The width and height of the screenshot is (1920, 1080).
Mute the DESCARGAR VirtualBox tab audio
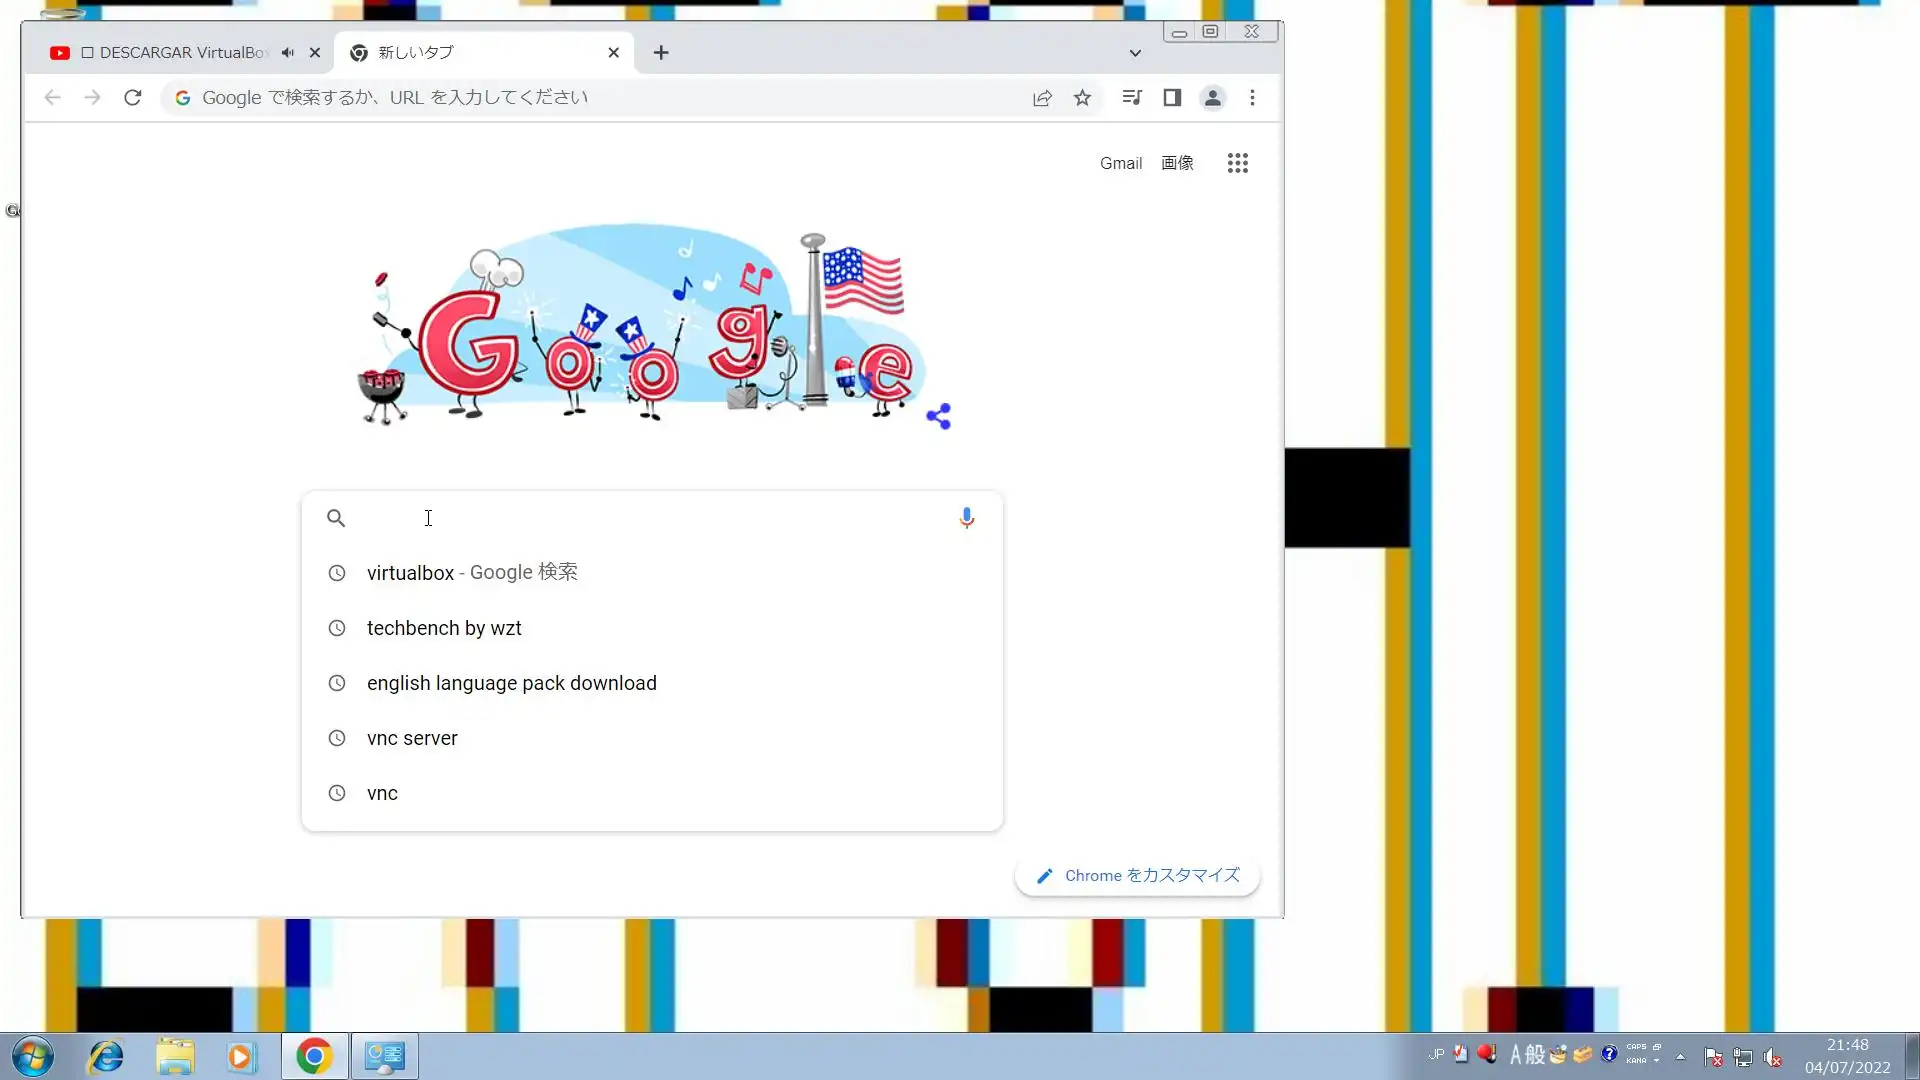(288, 53)
